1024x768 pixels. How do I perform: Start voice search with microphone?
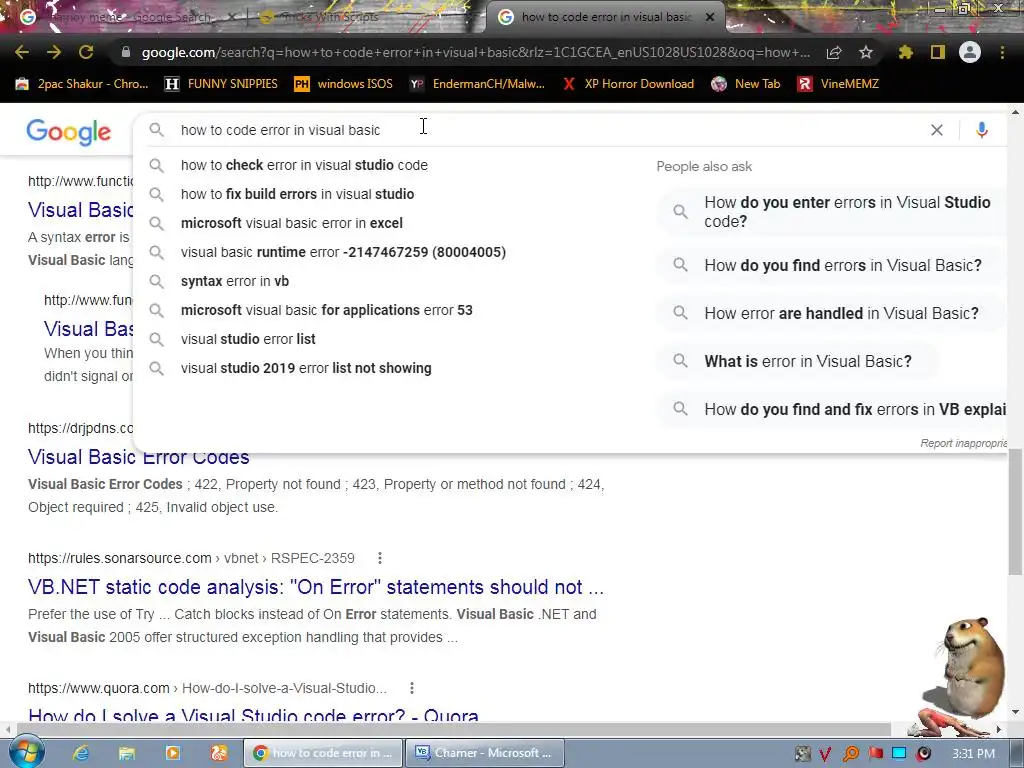(x=982, y=130)
